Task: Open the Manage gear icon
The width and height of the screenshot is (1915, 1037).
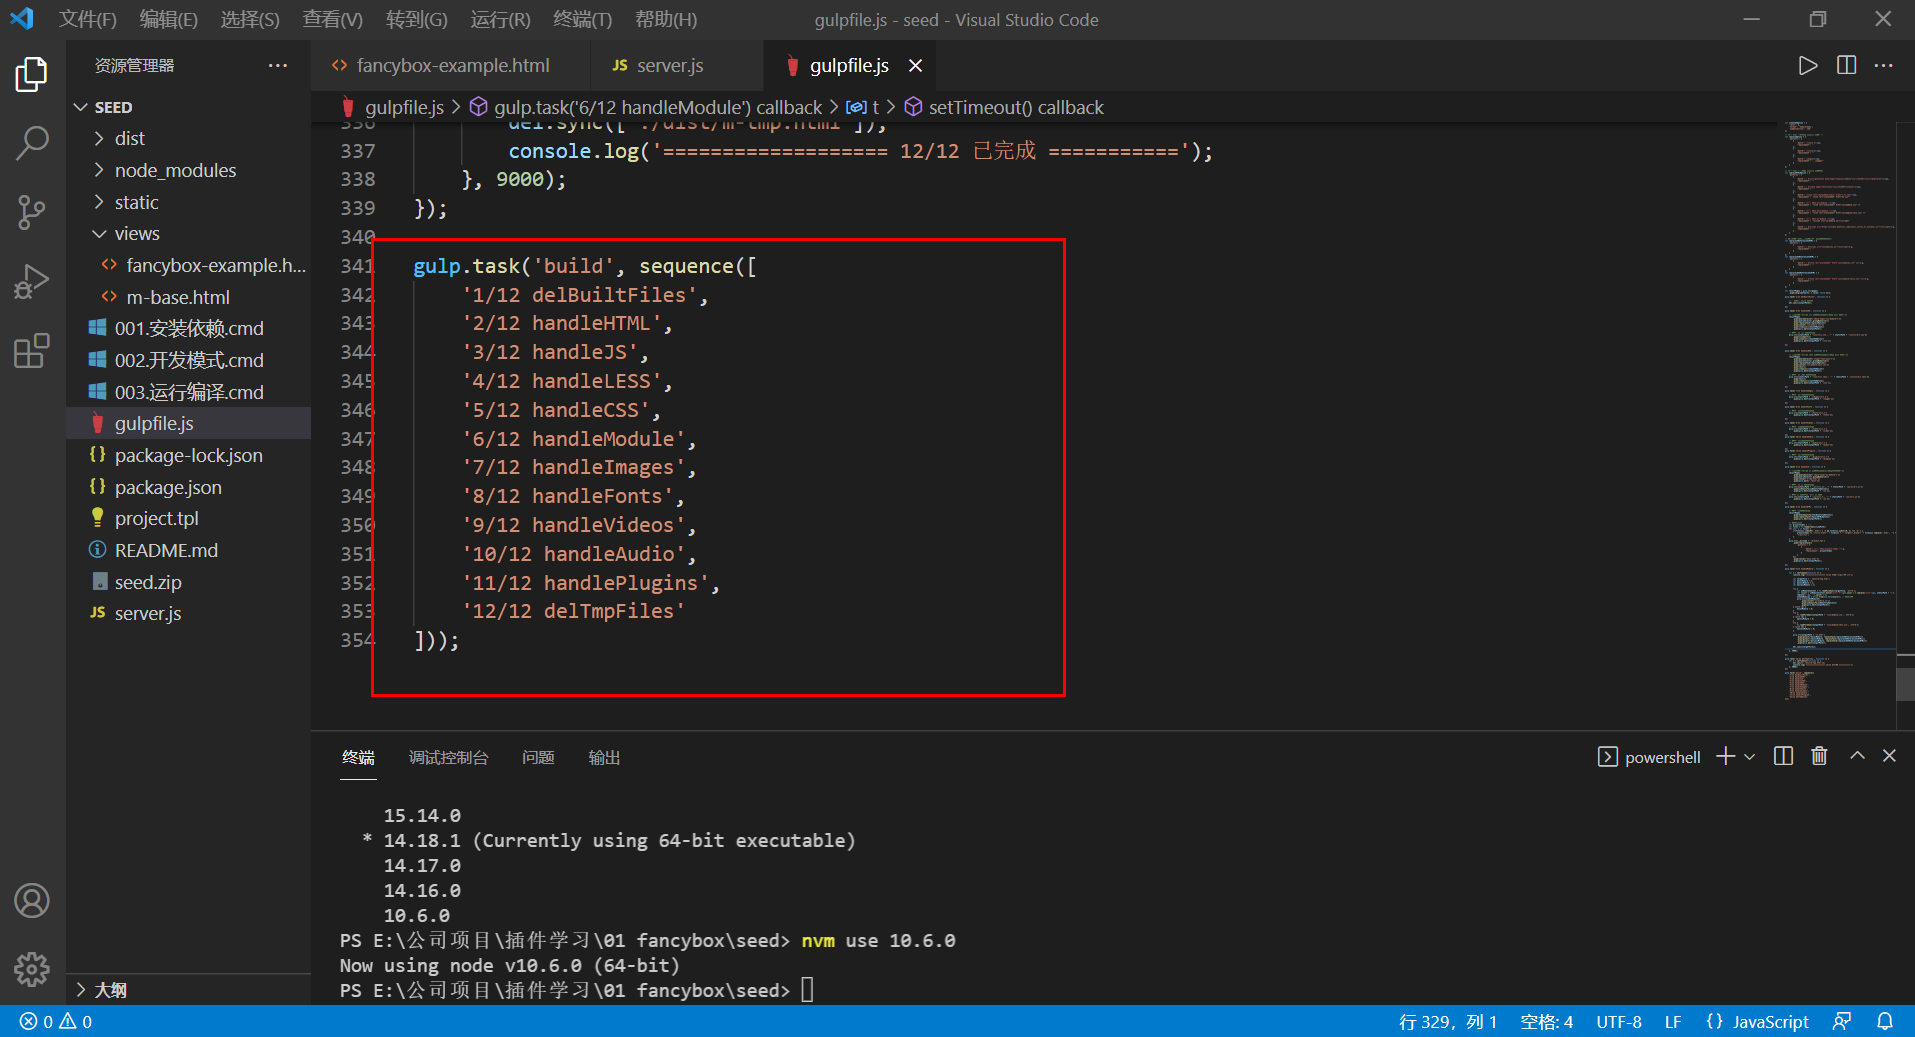Action: pyautogui.click(x=32, y=969)
